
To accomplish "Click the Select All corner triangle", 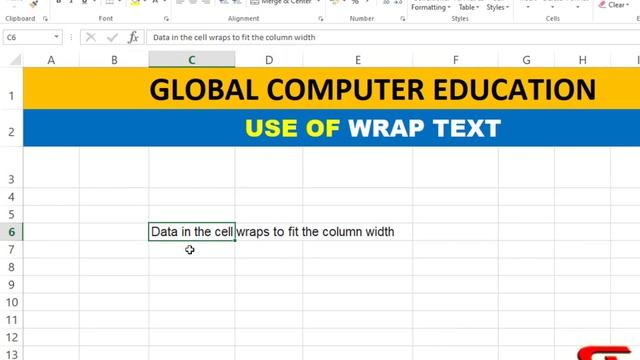I will pyautogui.click(x=15, y=60).
